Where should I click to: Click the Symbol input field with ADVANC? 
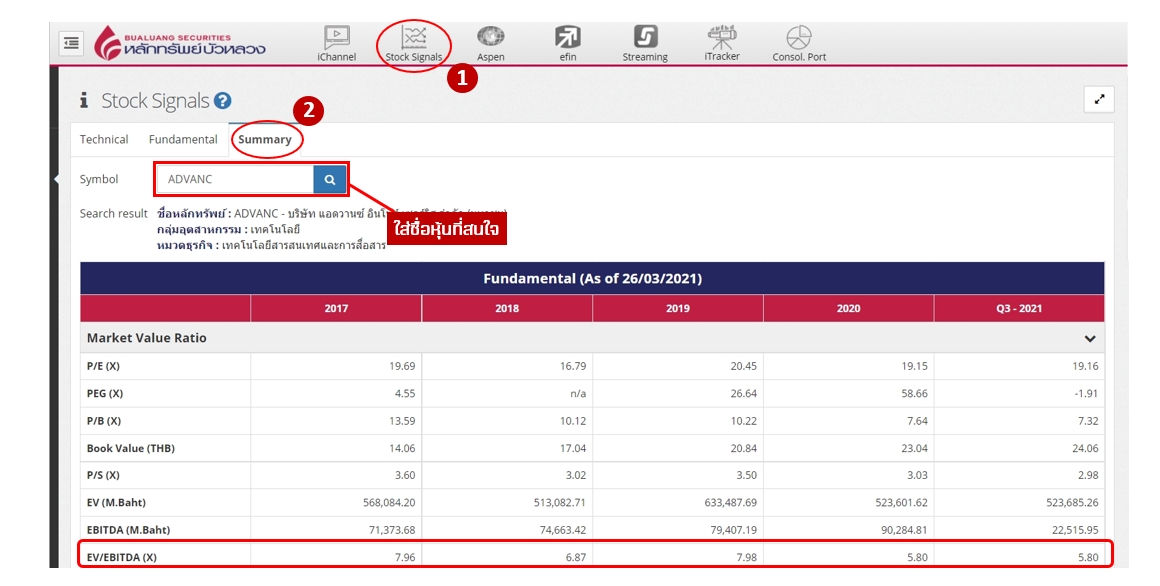pyautogui.click(x=235, y=179)
